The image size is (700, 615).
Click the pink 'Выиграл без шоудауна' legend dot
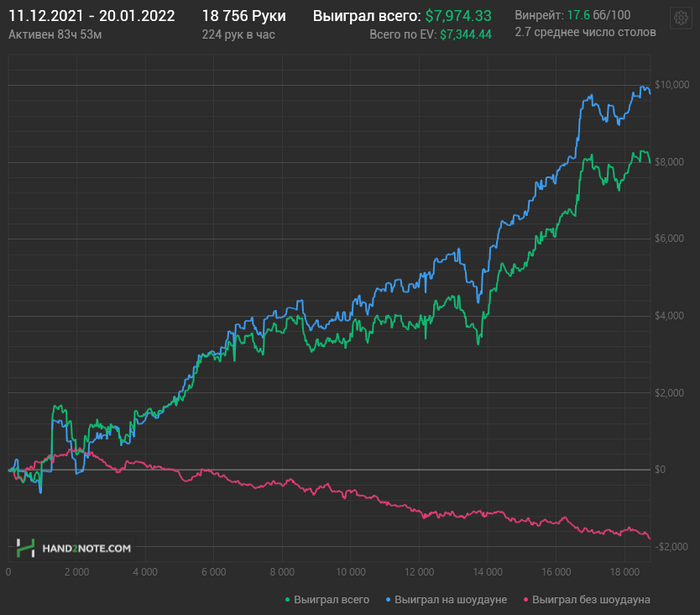tap(526, 599)
